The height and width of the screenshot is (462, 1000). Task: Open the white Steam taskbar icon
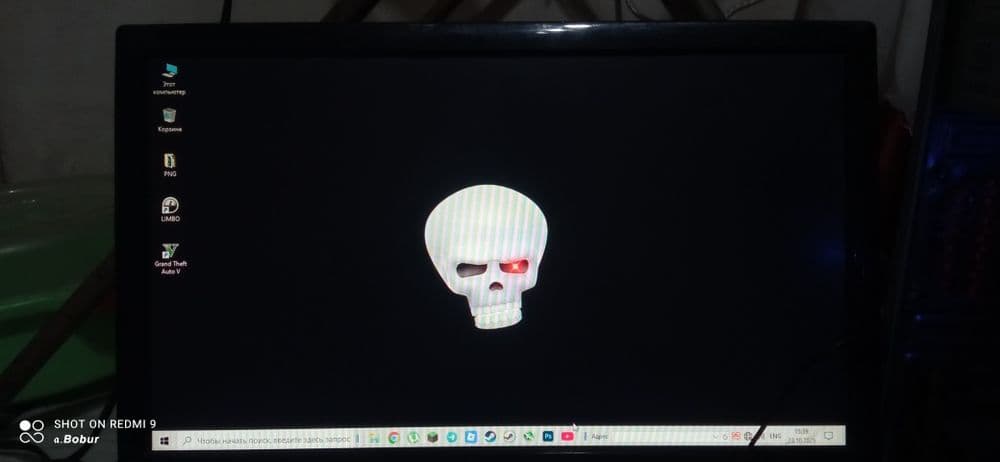tap(509, 436)
